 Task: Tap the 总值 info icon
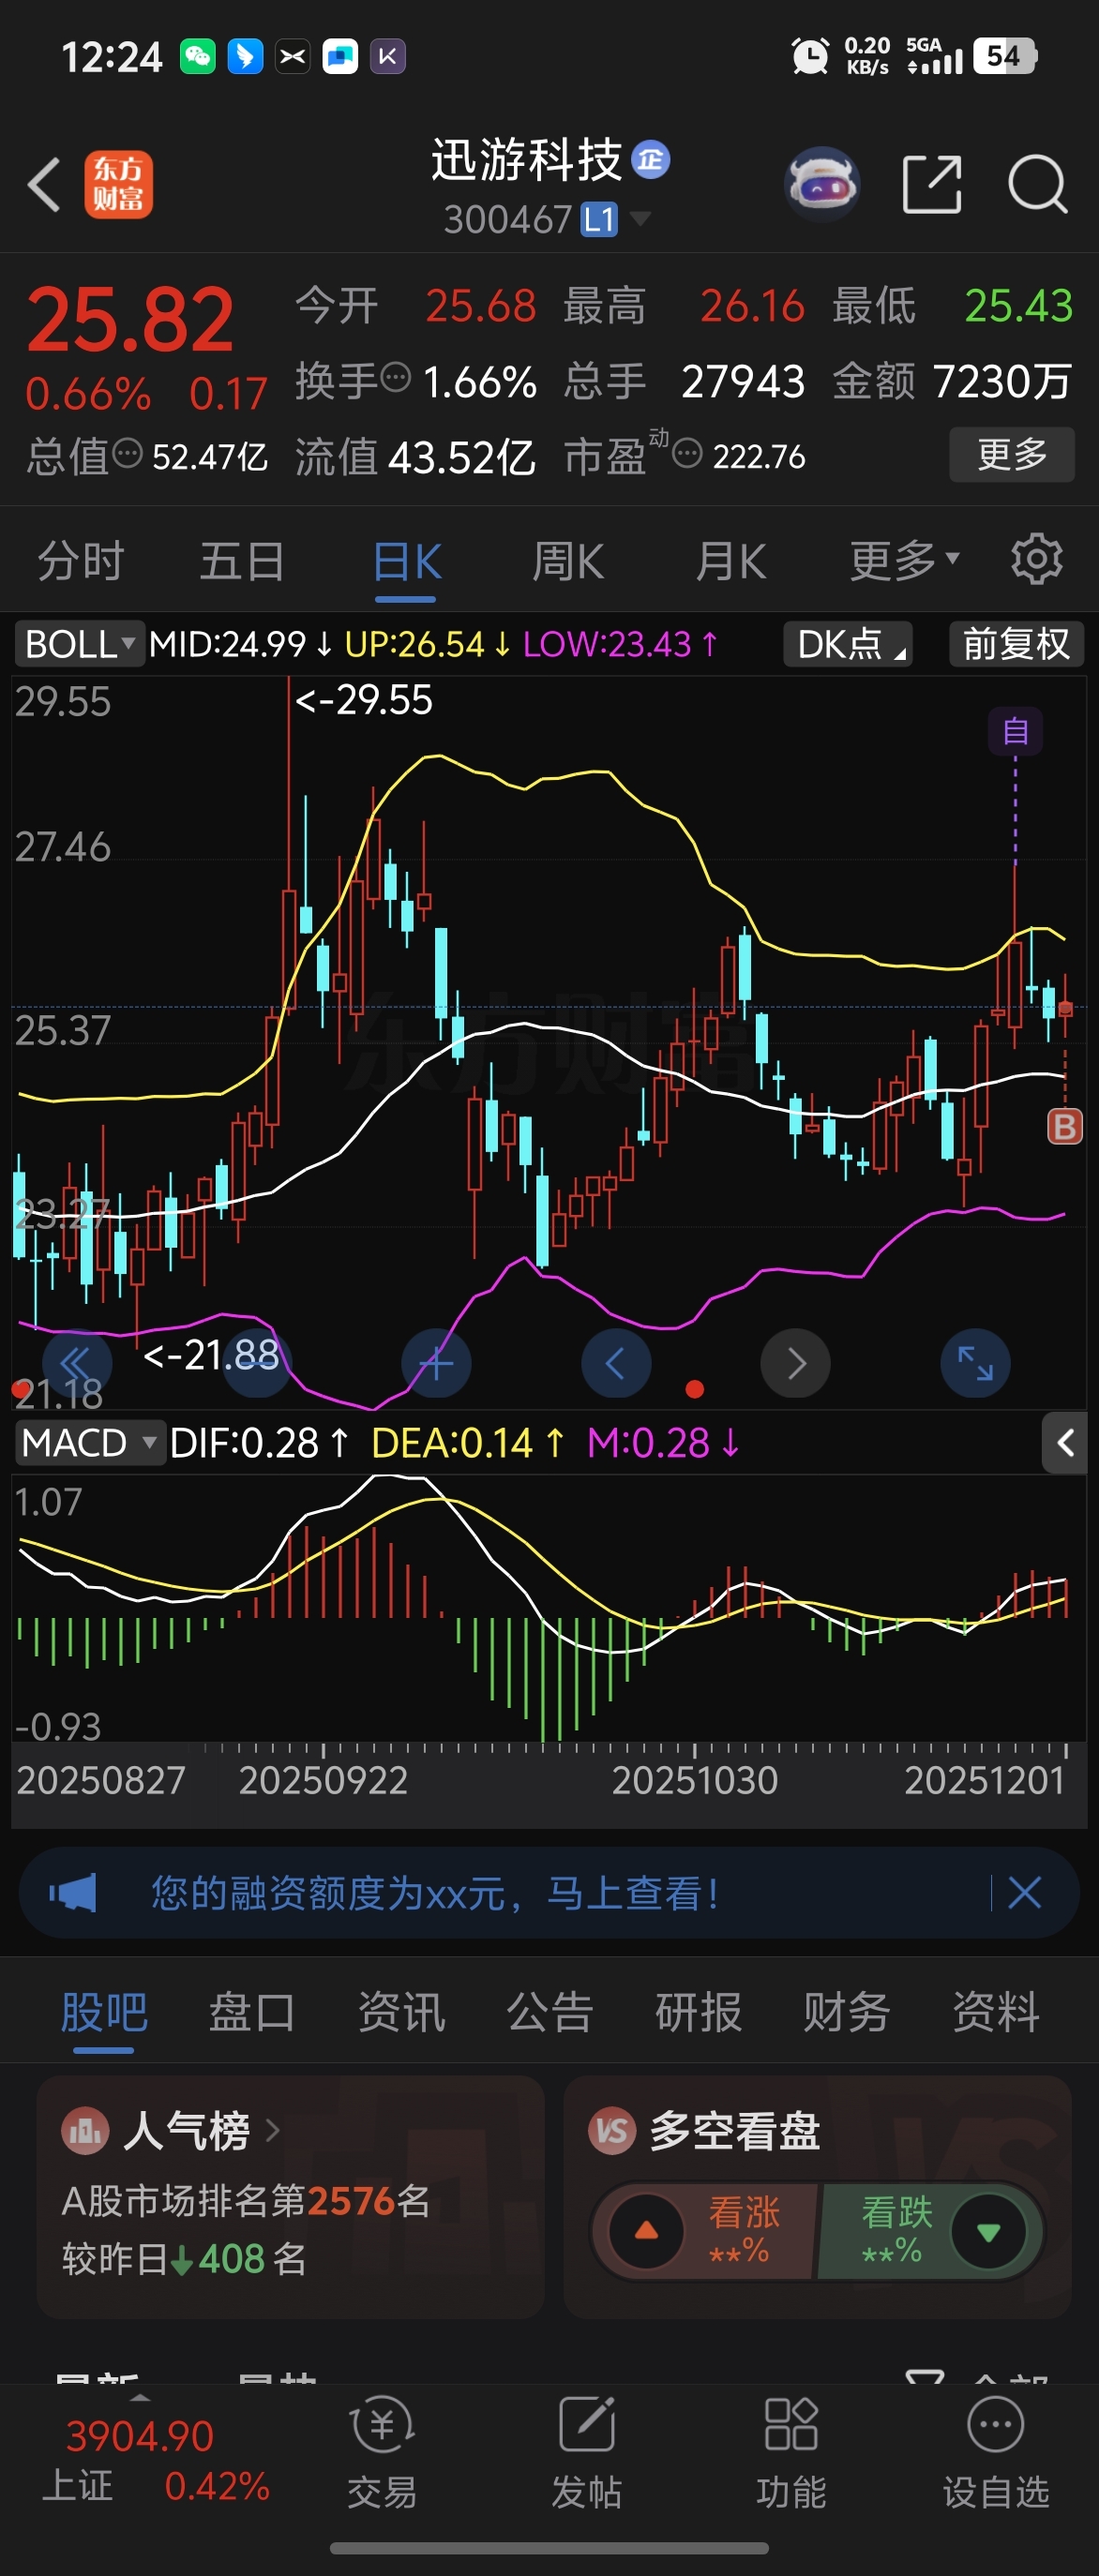click(x=127, y=454)
